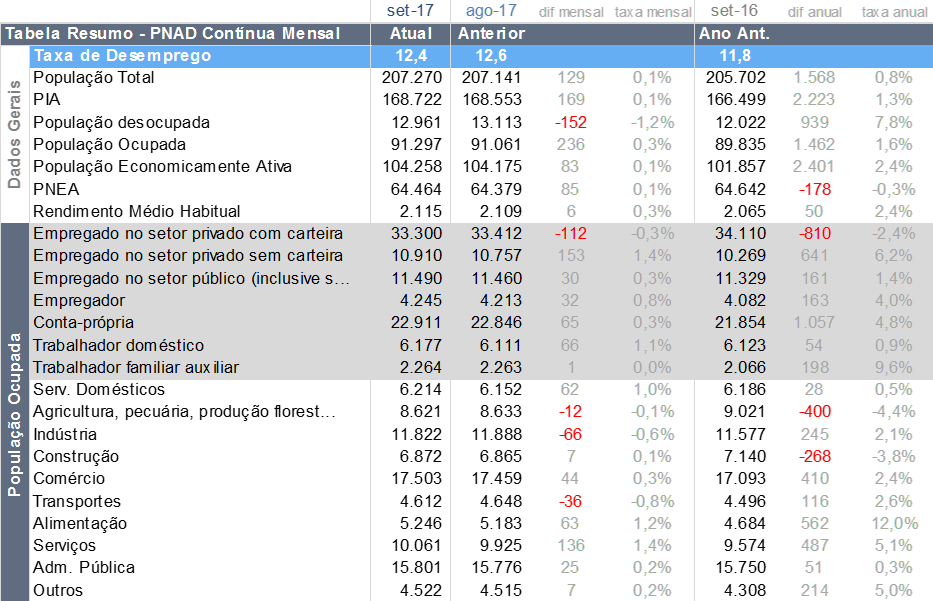Click 'População desocupada' row label
933x601 pixels.
point(121,123)
